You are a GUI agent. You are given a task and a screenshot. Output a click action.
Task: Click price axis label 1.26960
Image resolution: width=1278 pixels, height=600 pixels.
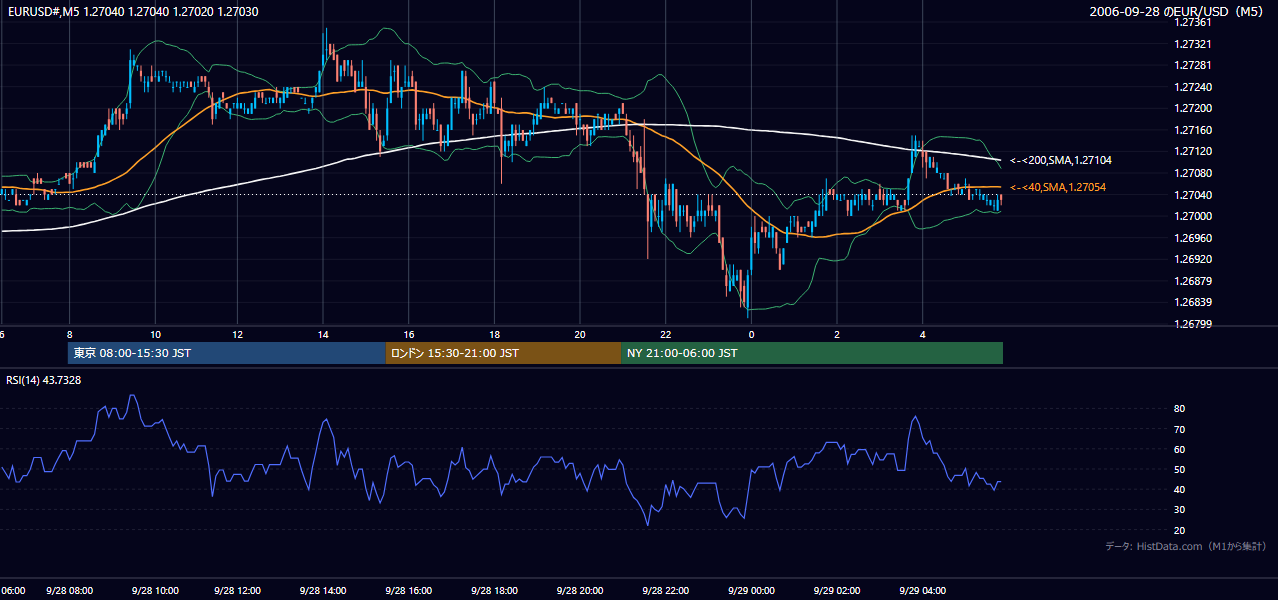point(1193,238)
